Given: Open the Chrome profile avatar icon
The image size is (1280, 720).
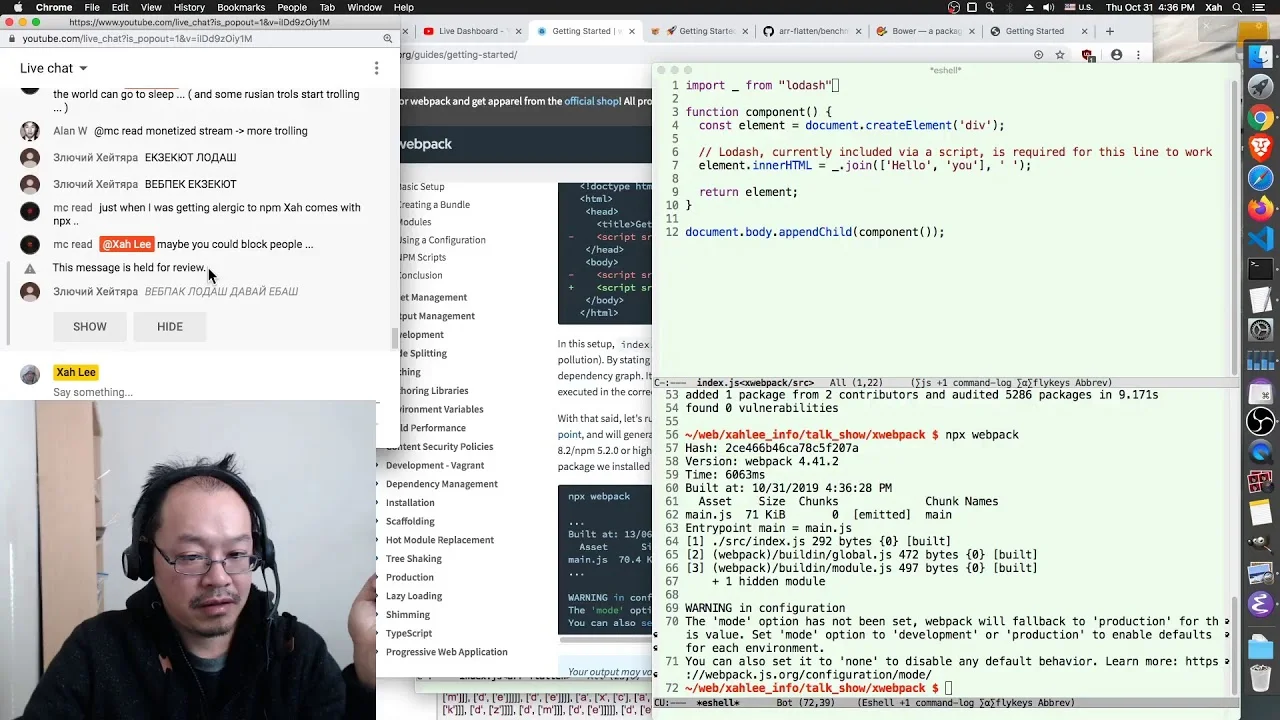Looking at the screenshot, I should tap(1116, 55).
